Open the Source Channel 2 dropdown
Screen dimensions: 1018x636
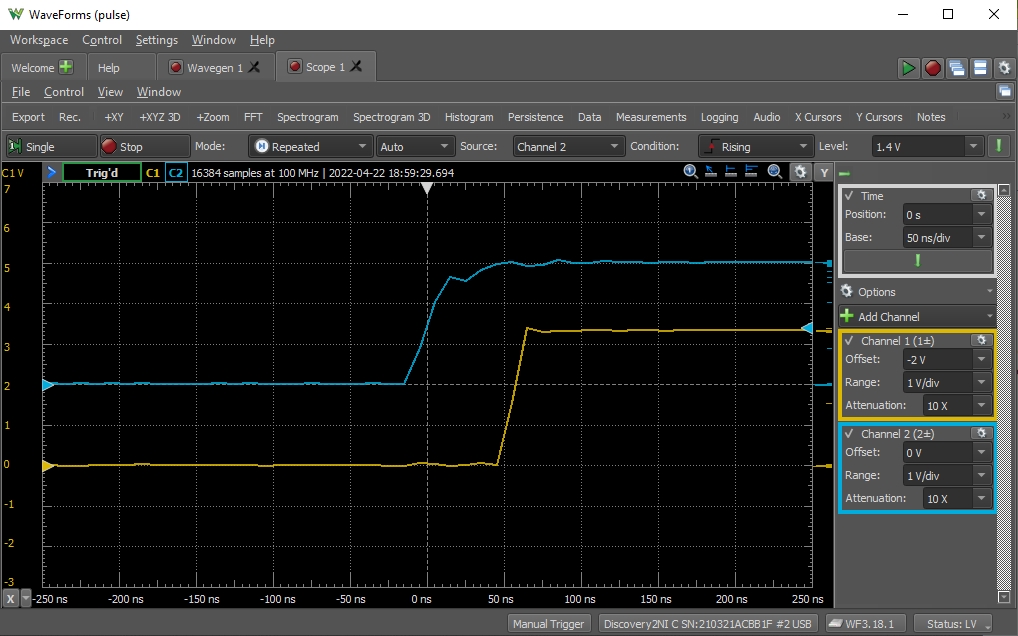pyautogui.click(x=569, y=147)
